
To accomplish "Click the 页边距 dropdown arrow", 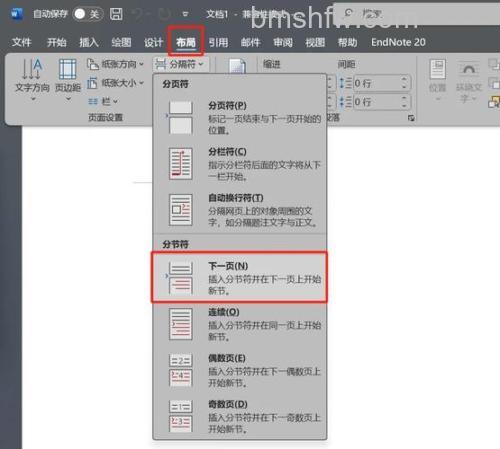I will click(68, 99).
